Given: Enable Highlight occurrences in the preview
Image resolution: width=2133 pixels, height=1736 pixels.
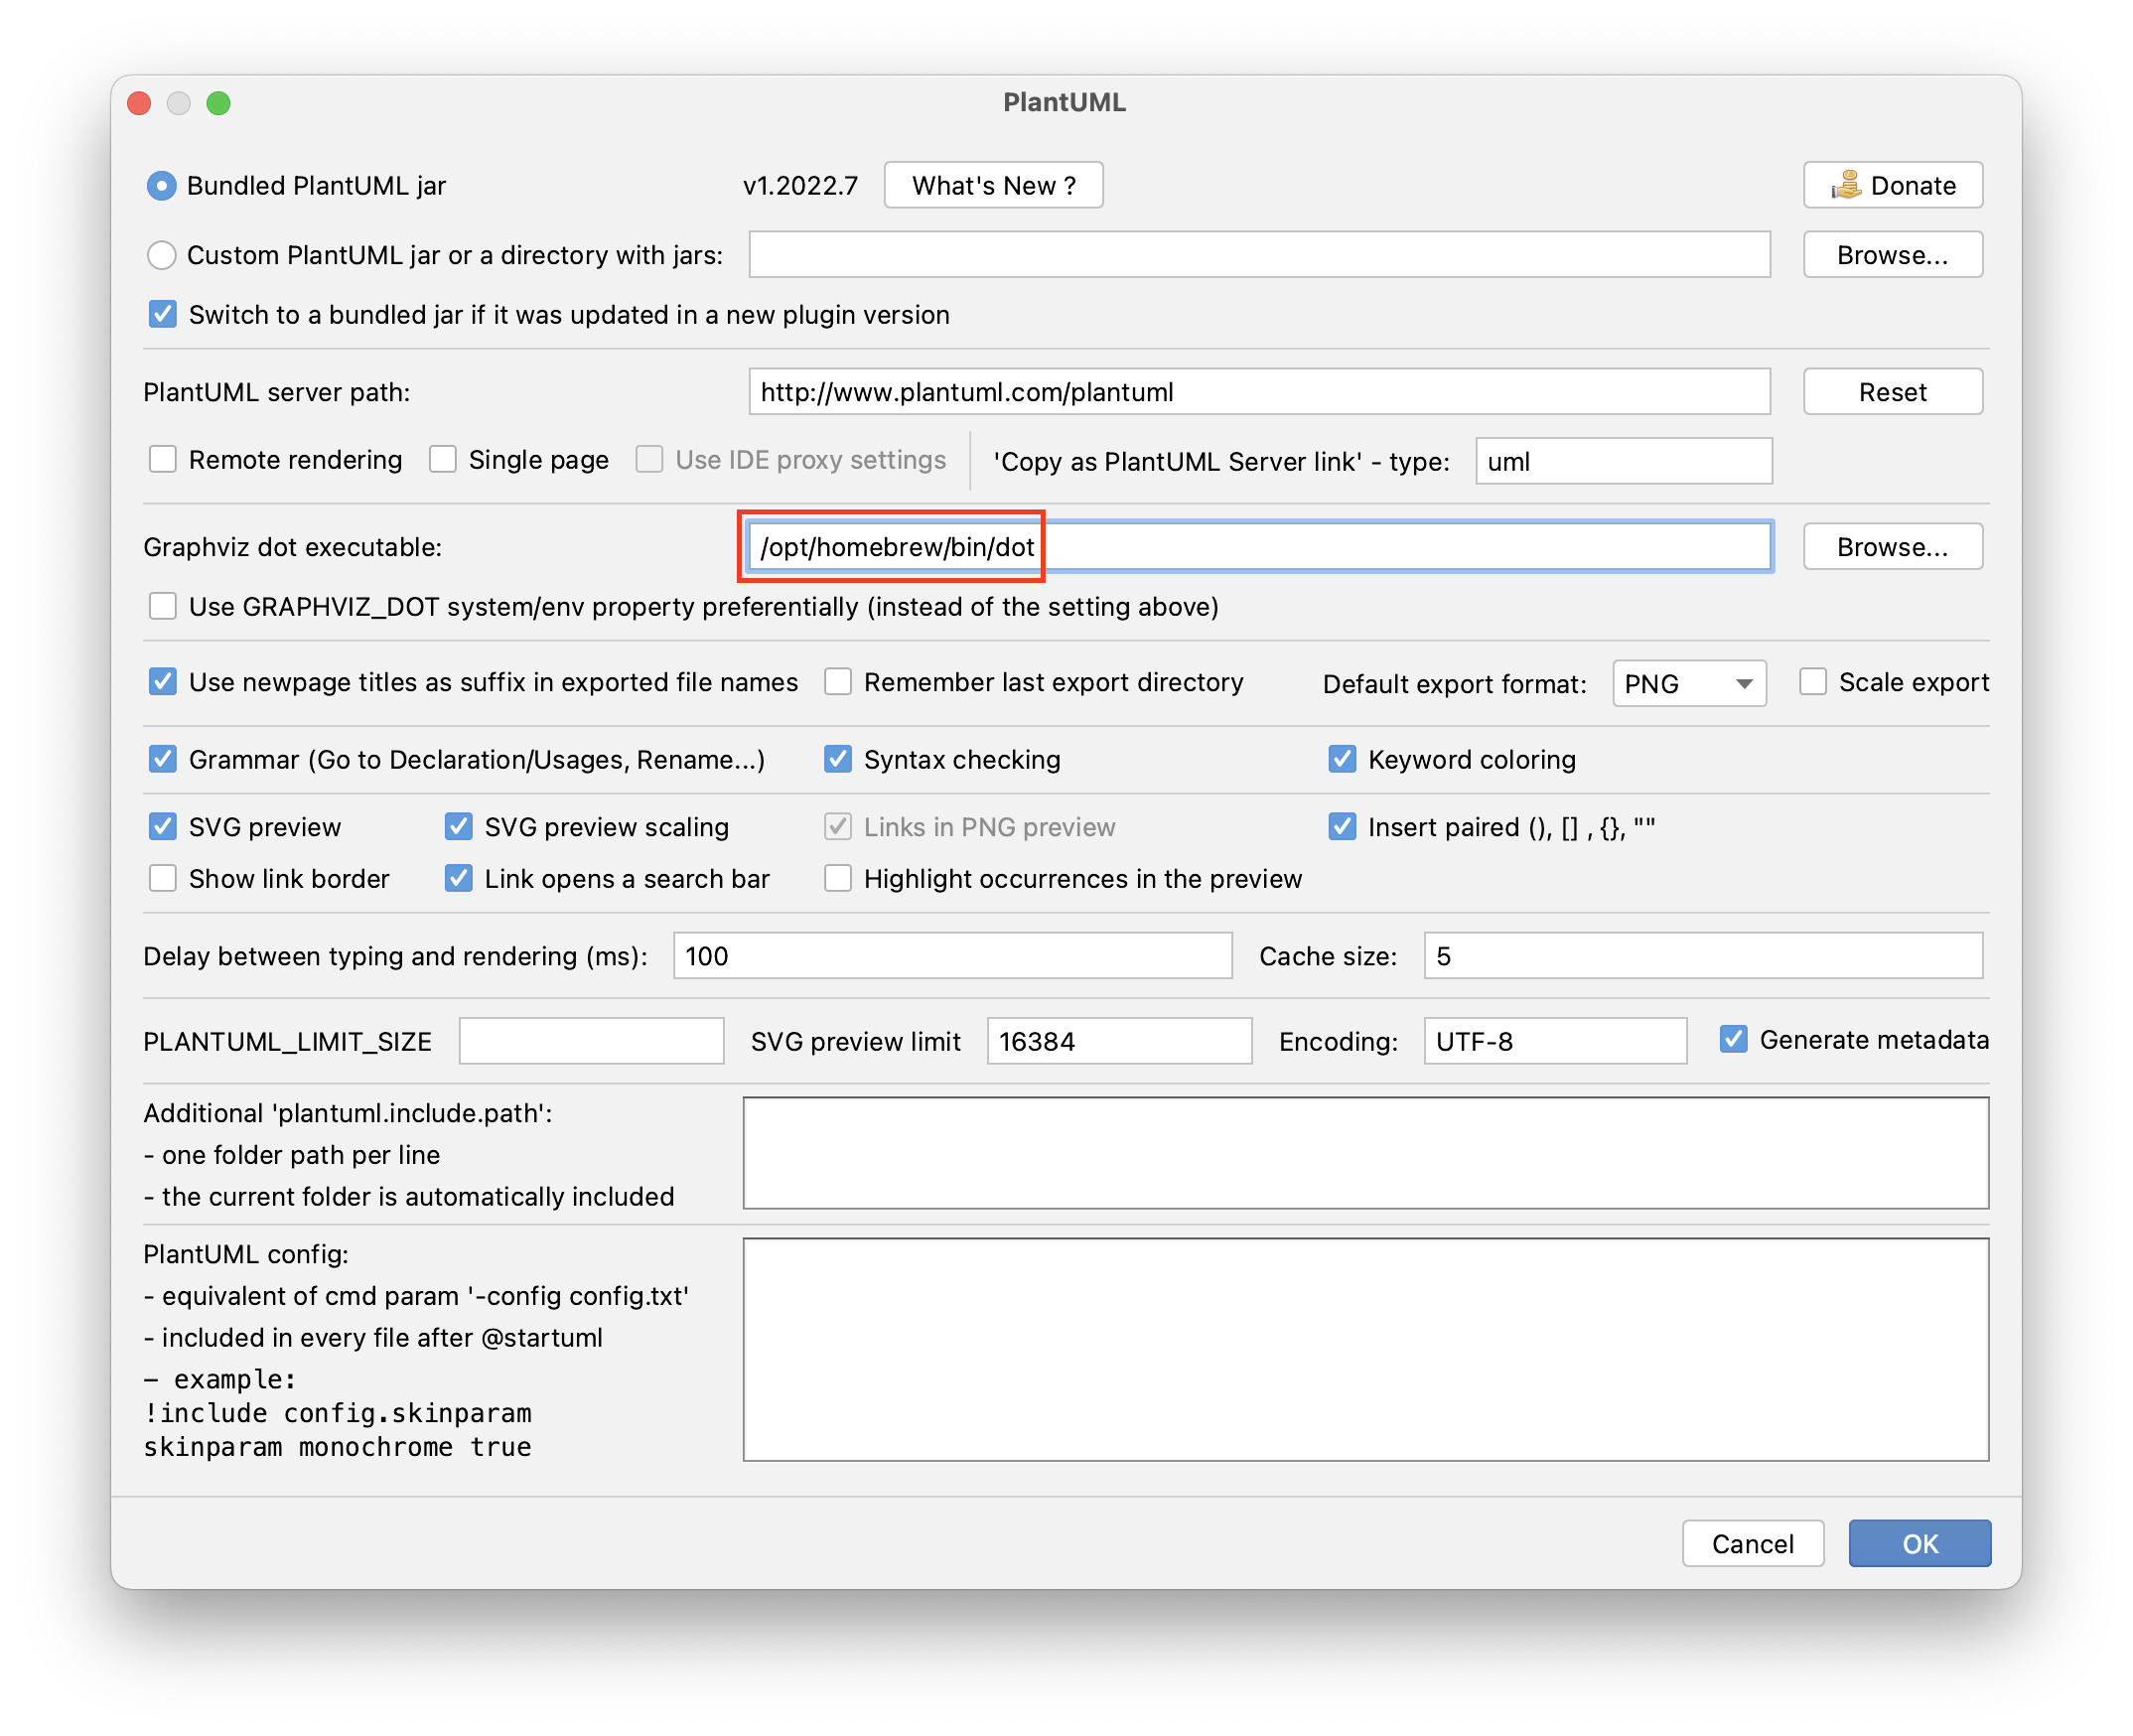Looking at the screenshot, I should pos(837,879).
